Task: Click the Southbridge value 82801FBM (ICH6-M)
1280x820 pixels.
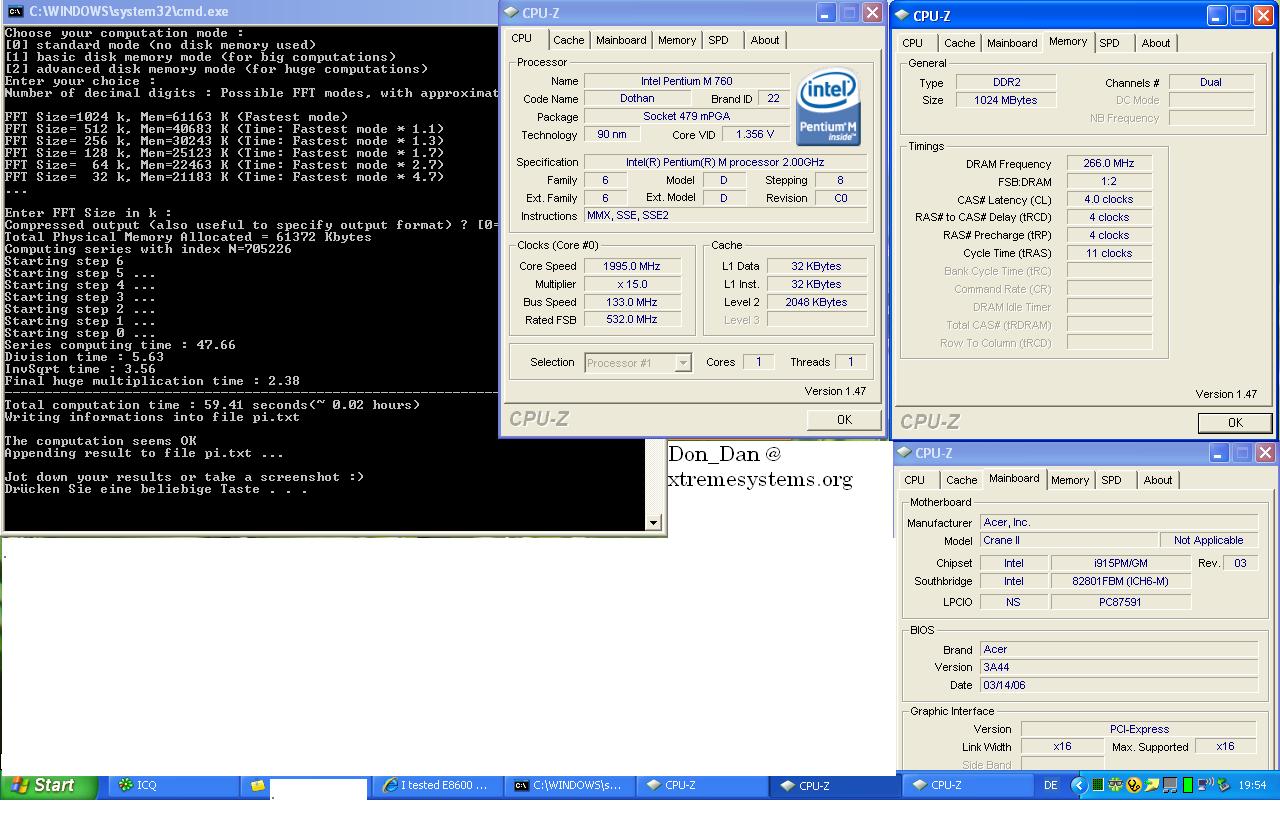Action: (x=1121, y=581)
